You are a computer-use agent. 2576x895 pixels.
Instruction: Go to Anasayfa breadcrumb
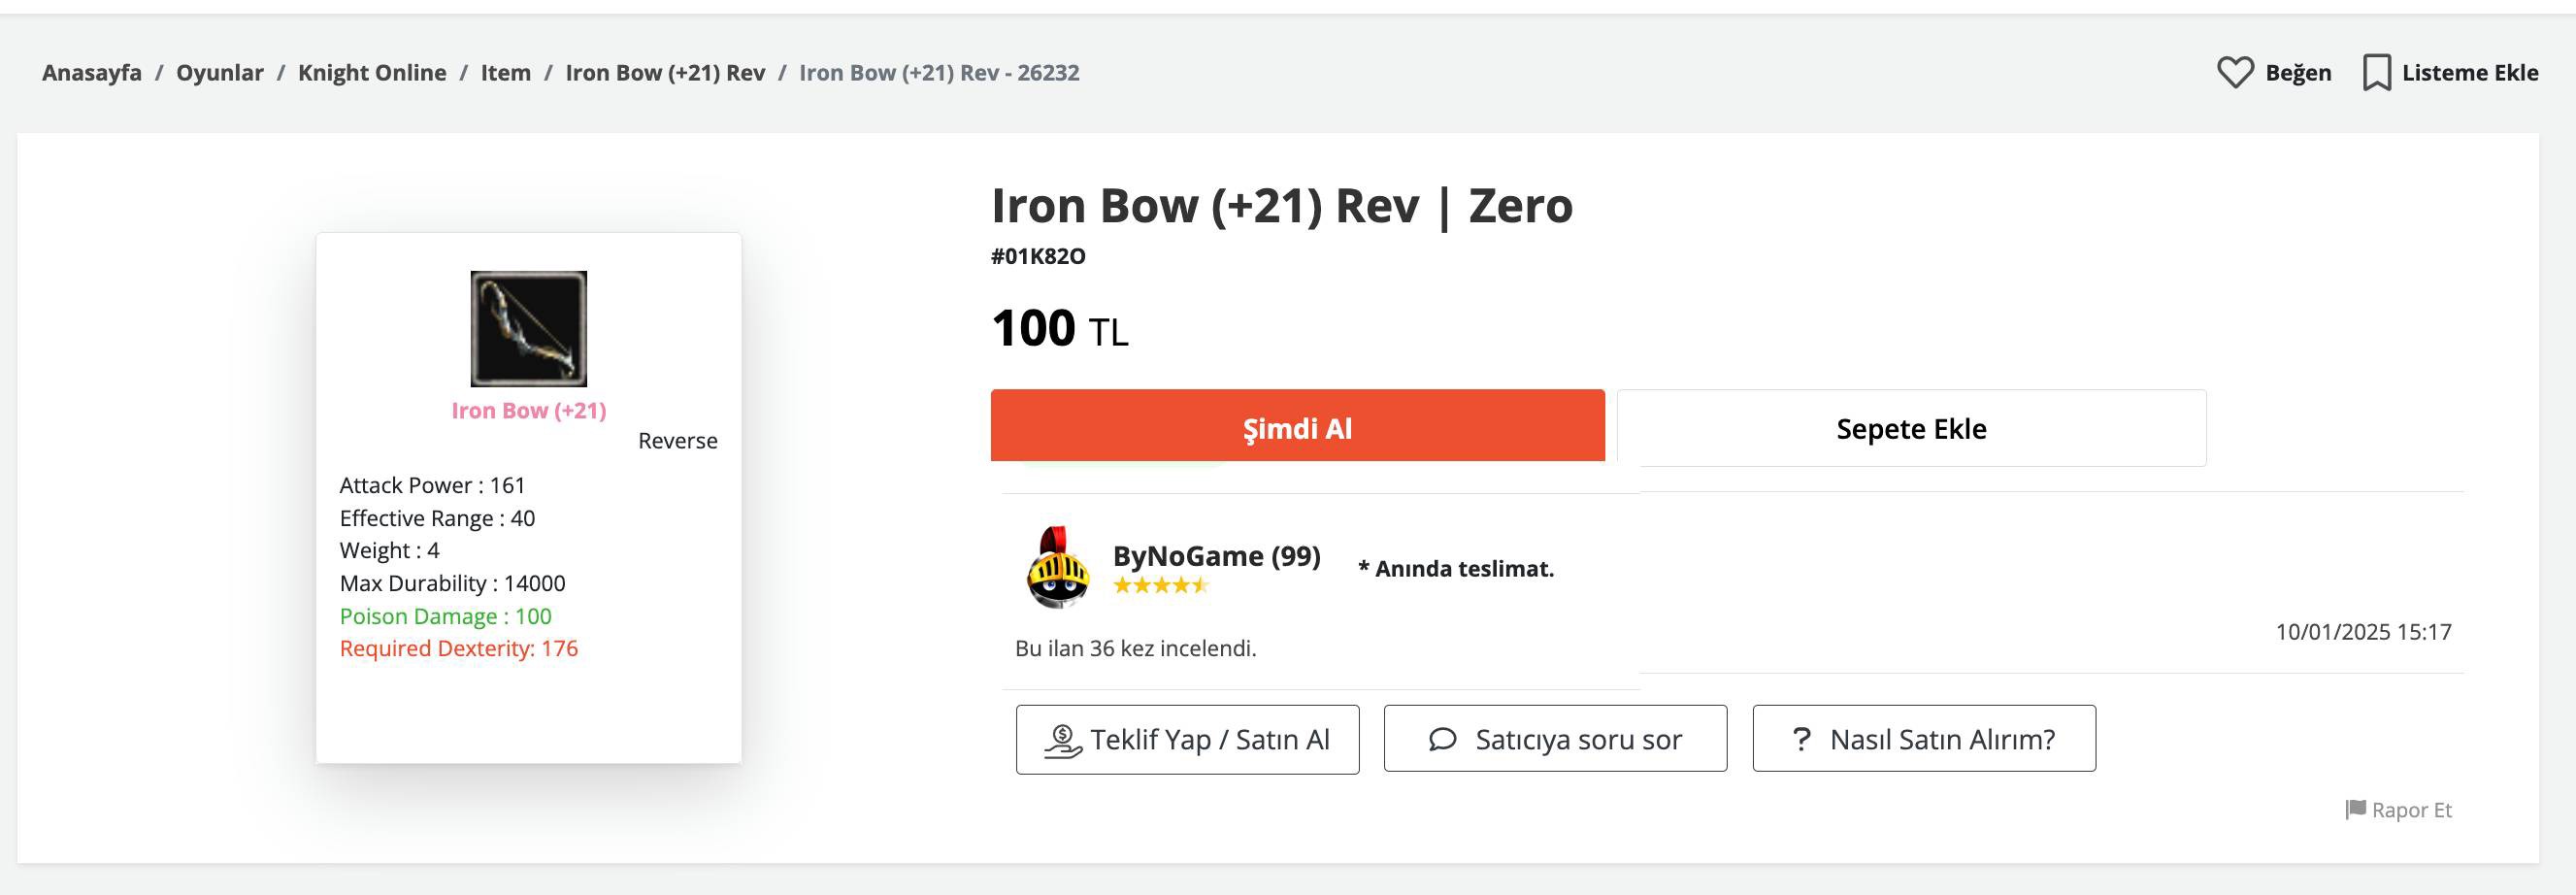[91, 71]
